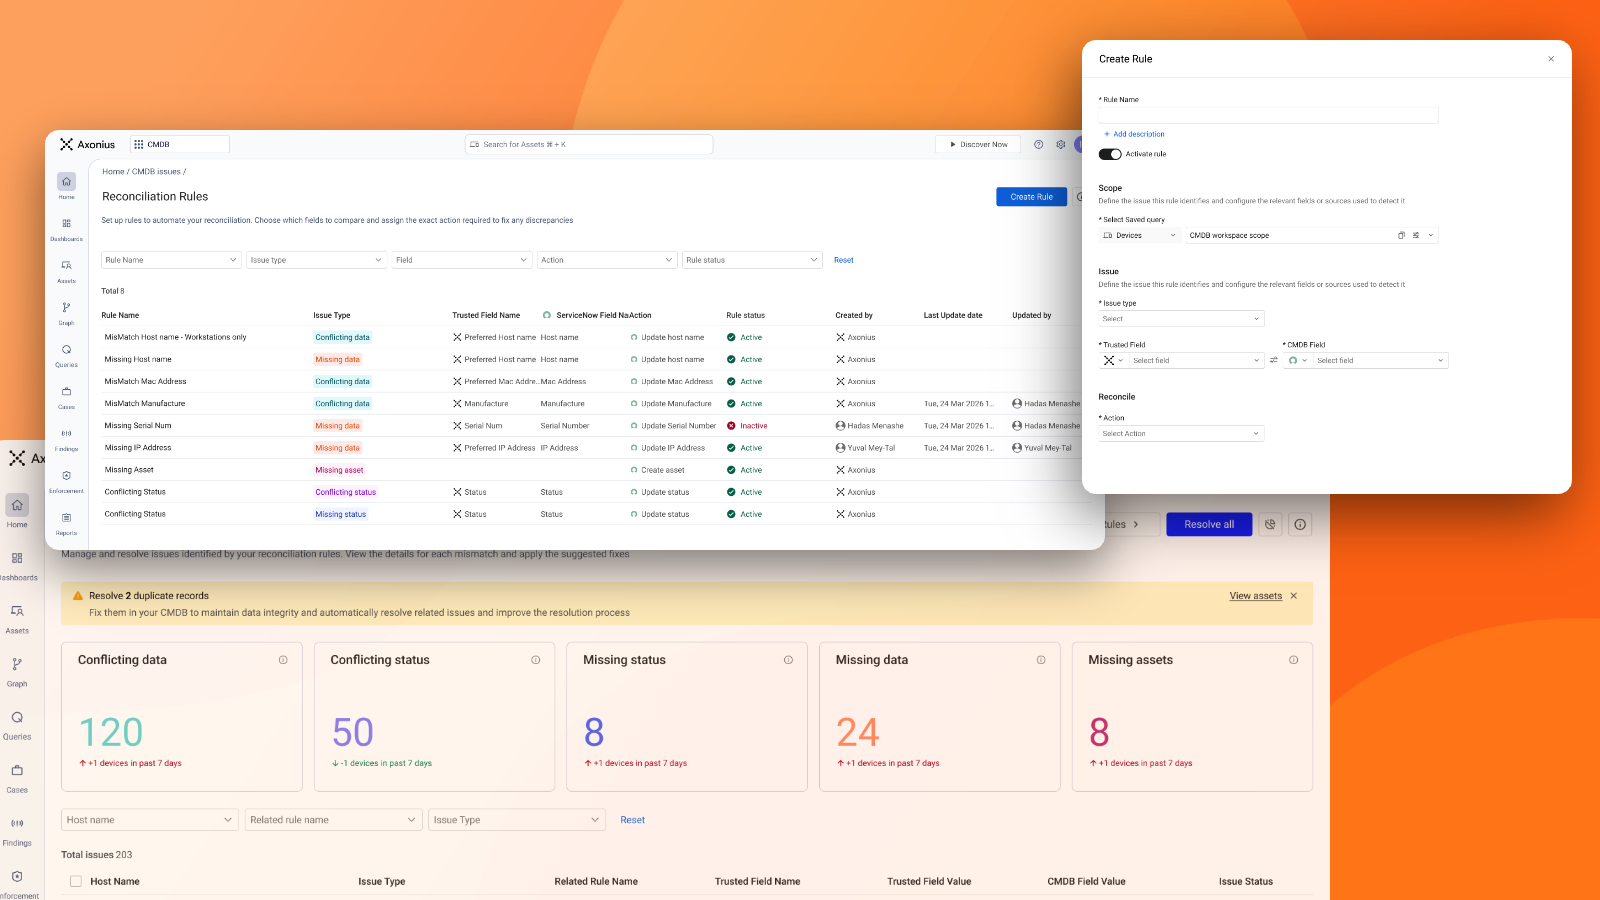Open the settings gear icon in the top bar
The image size is (1600, 900).
pyautogui.click(x=1061, y=144)
